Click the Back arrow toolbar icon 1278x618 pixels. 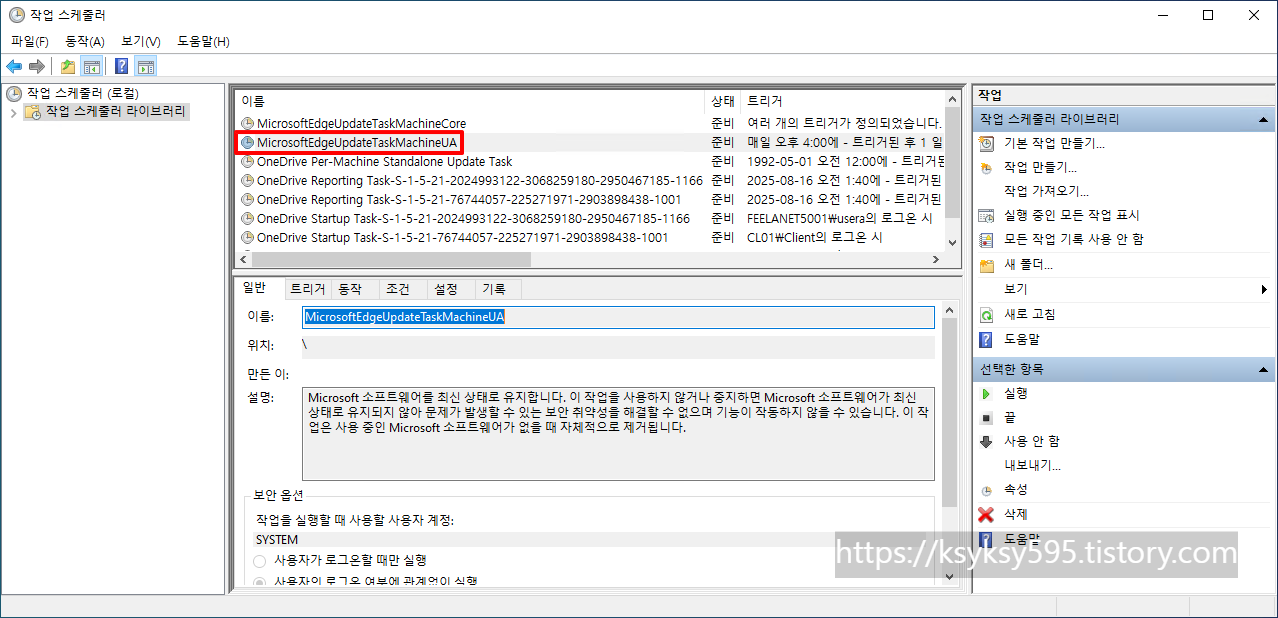14,67
